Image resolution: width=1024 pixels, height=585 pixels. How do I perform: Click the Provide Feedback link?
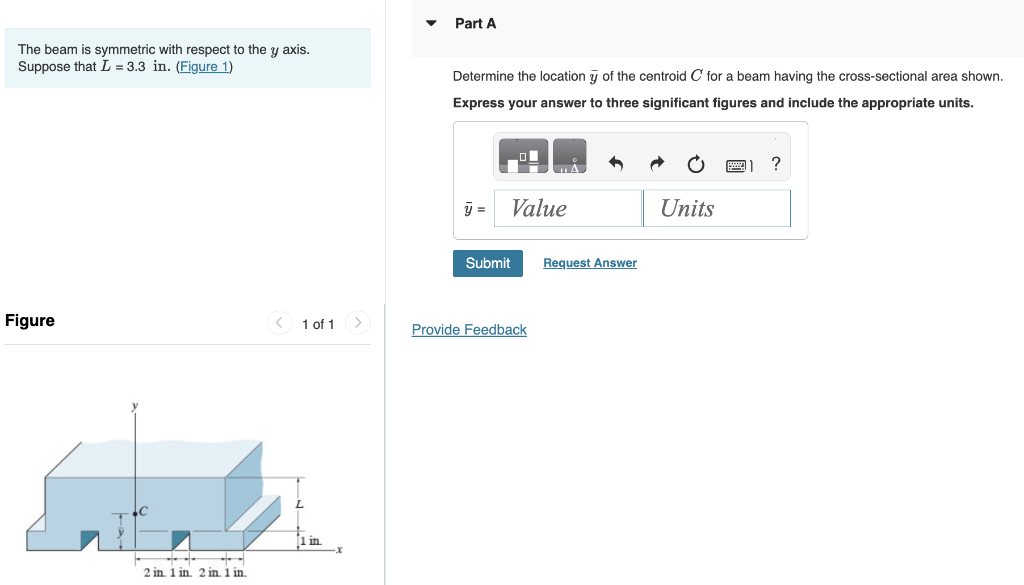tap(469, 329)
